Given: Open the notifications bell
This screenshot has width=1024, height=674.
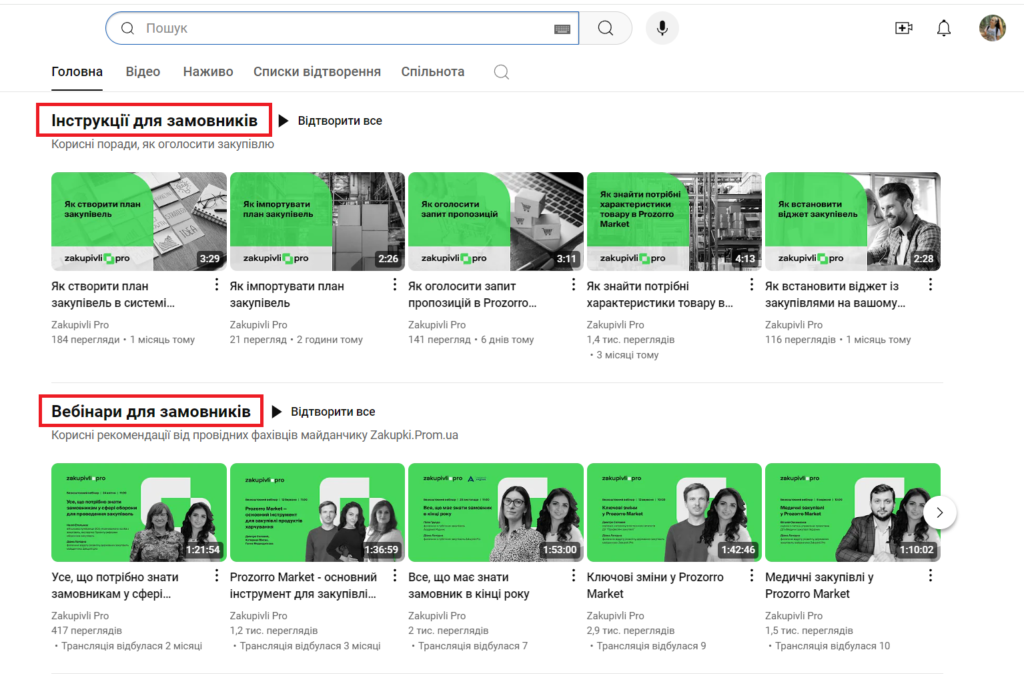Looking at the screenshot, I should tap(943, 28).
